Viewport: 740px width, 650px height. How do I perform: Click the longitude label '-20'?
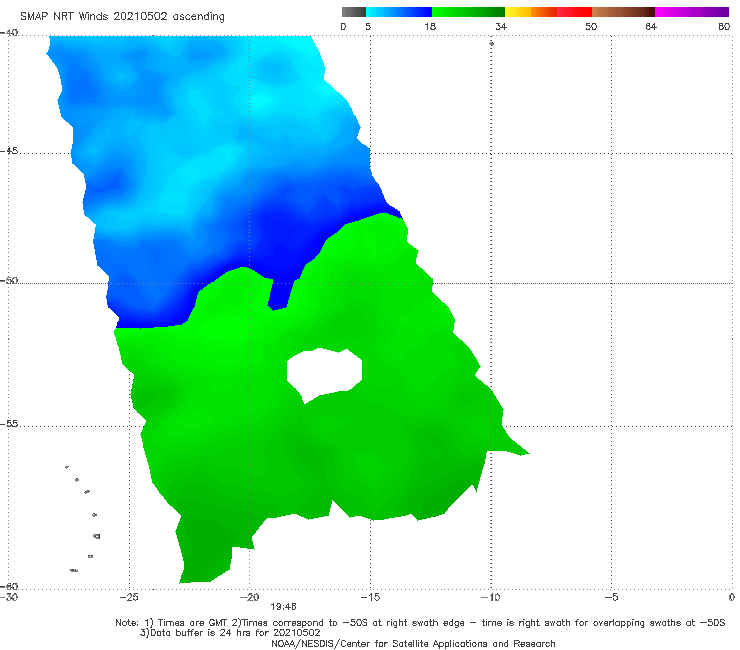click(x=249, y=597)
